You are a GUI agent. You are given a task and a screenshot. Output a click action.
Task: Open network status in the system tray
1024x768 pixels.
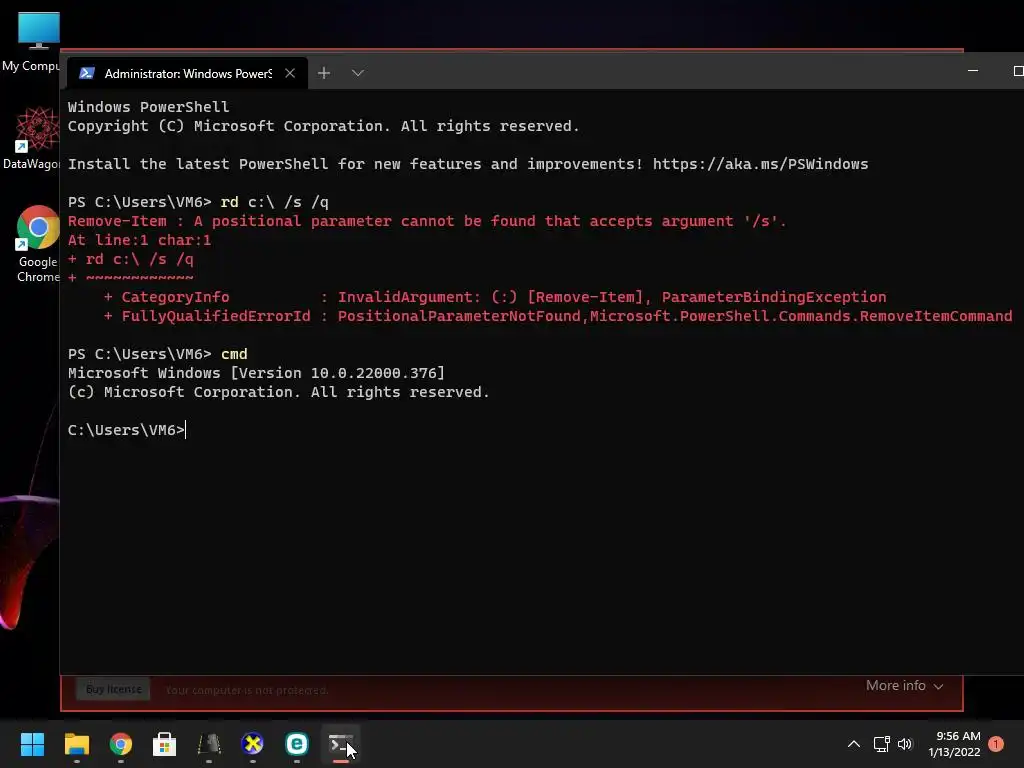click(x=882, y=744)
